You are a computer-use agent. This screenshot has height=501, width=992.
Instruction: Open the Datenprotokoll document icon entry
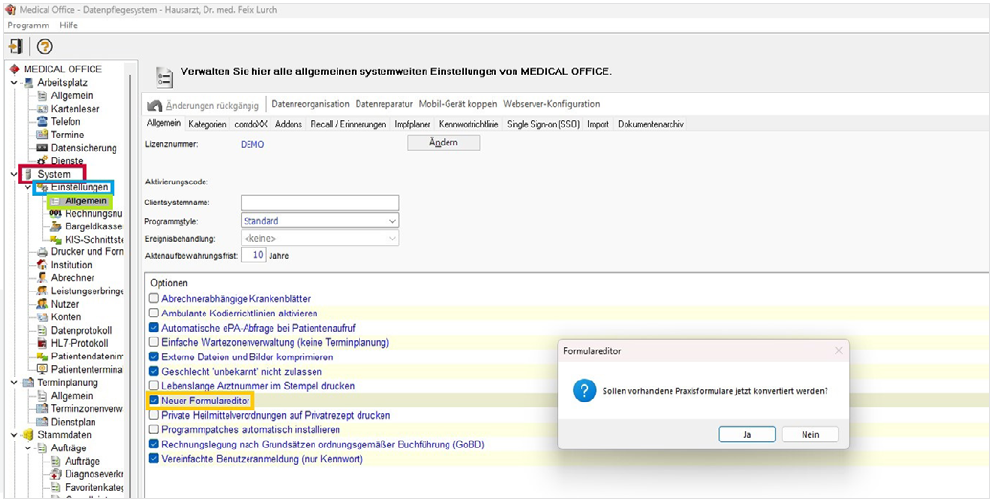[x=42, y=330]
